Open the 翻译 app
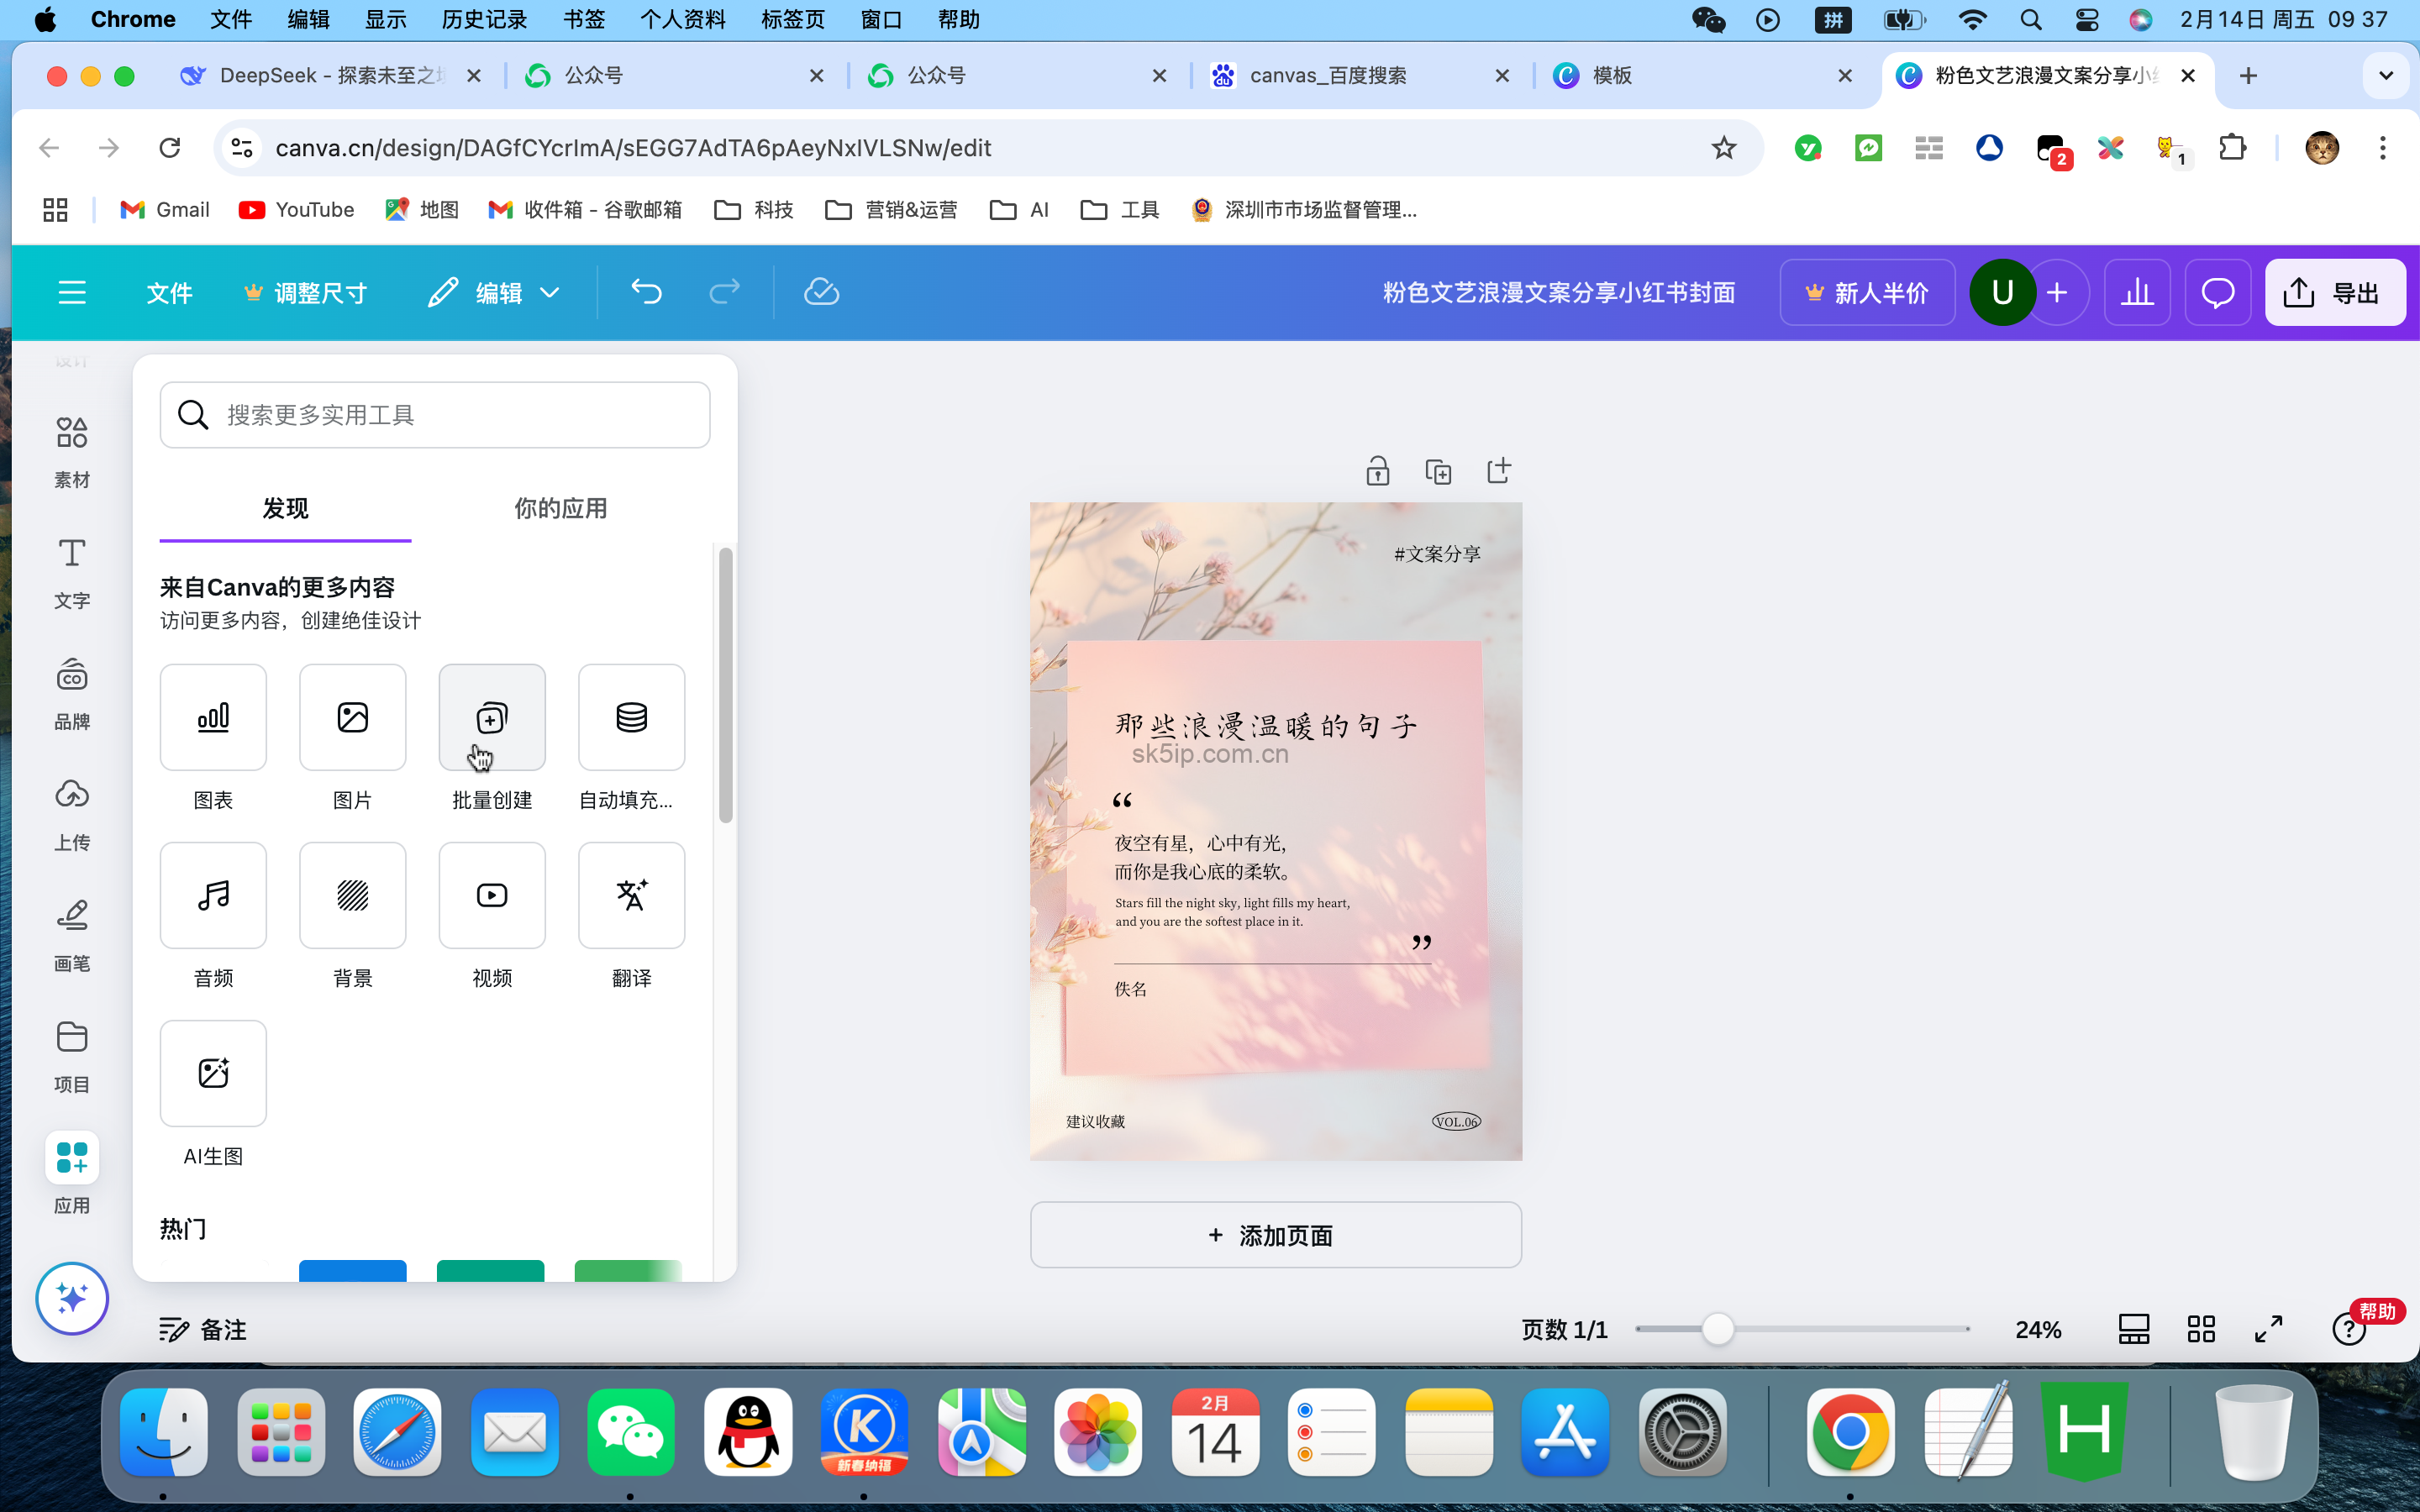 pos(630,895)
